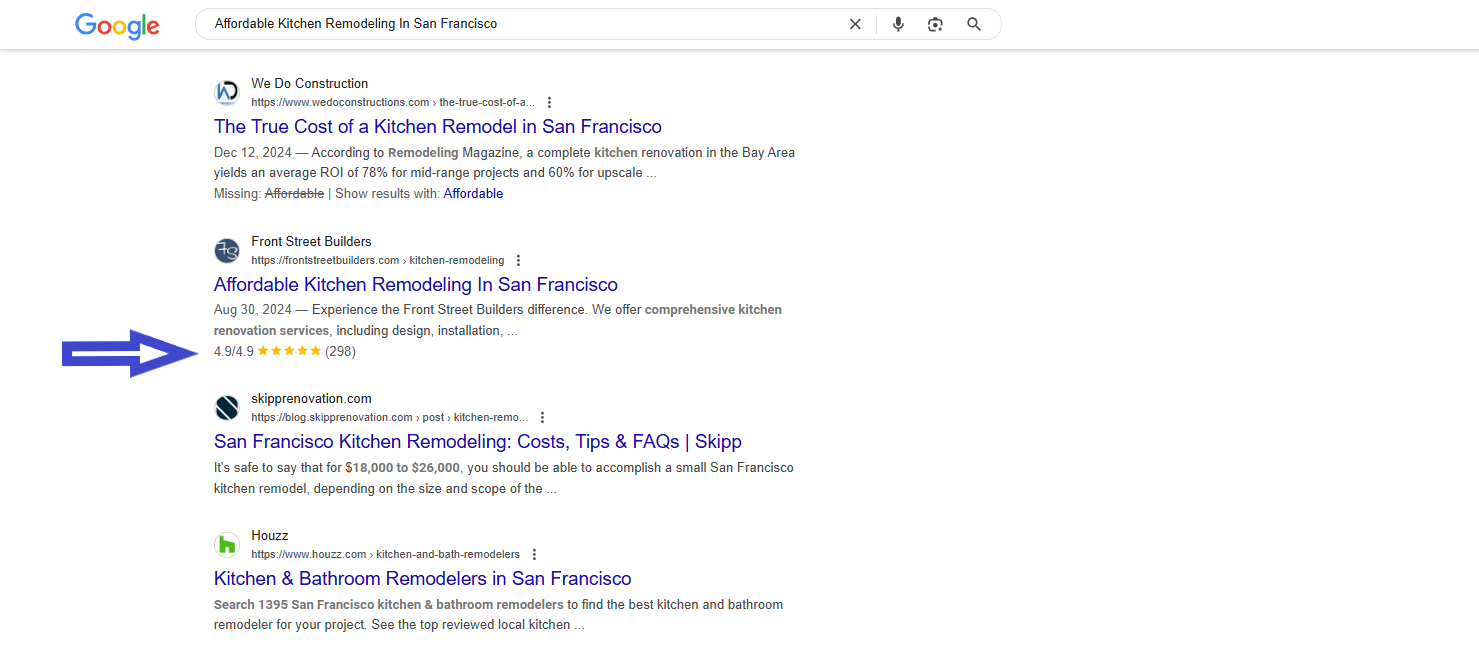Open San Francisco Kitchen Remodeling Skipp link
Viewport: 1479px width, 650px height.
(478, 442)
